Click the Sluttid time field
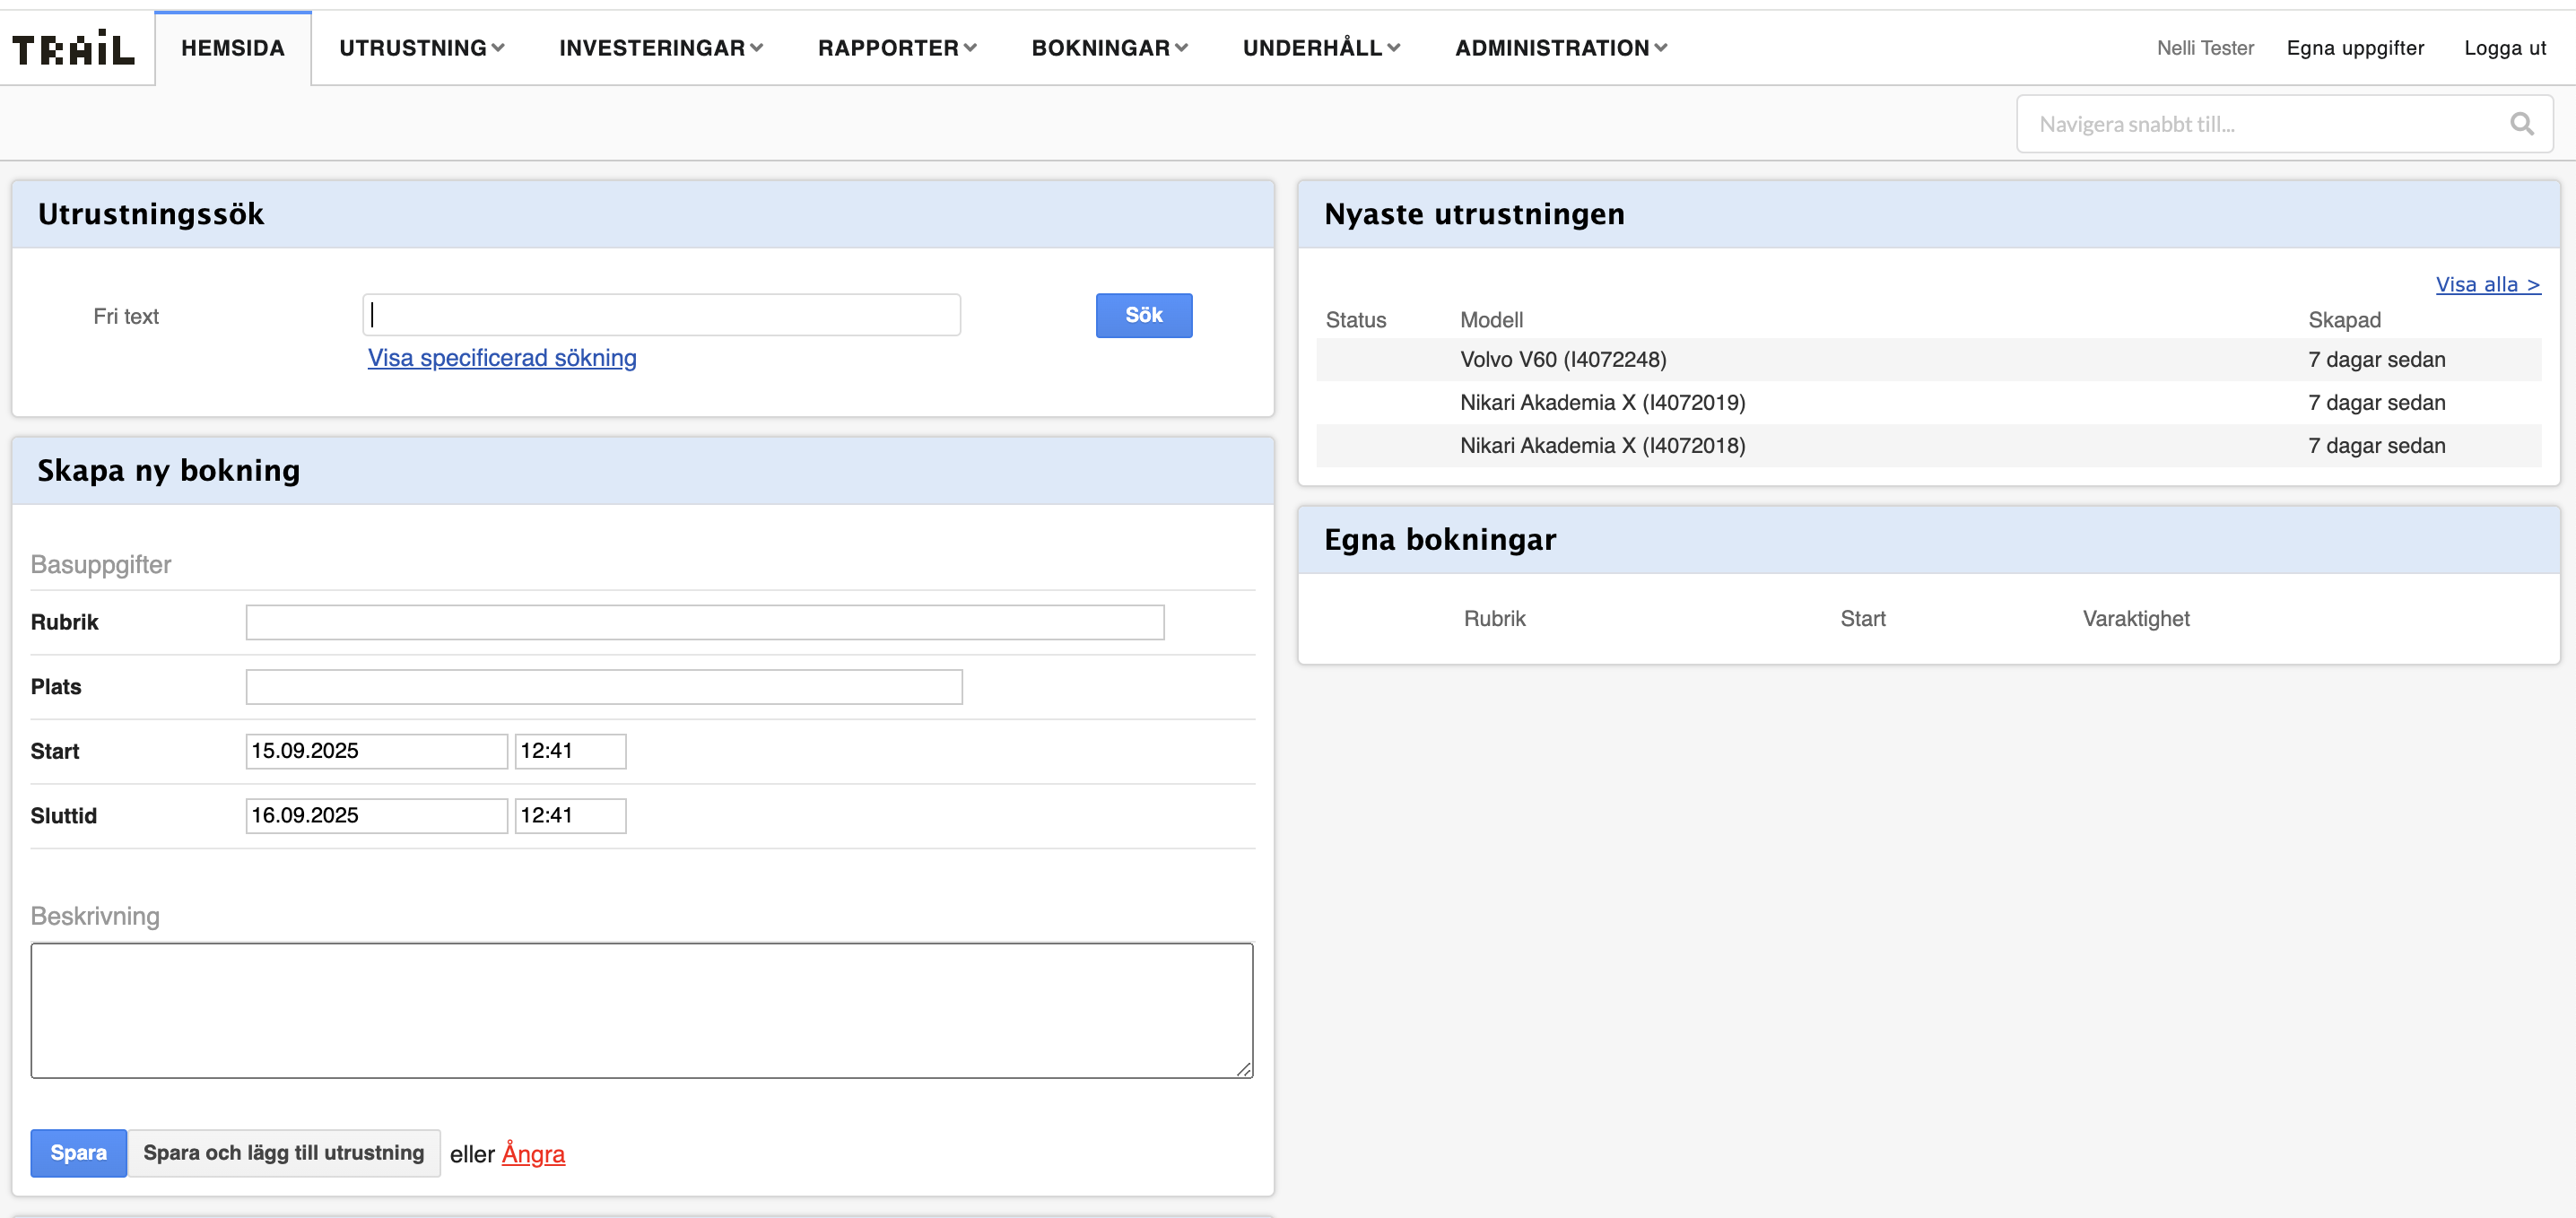The image size is (2576, 1218). click(570, 816)
